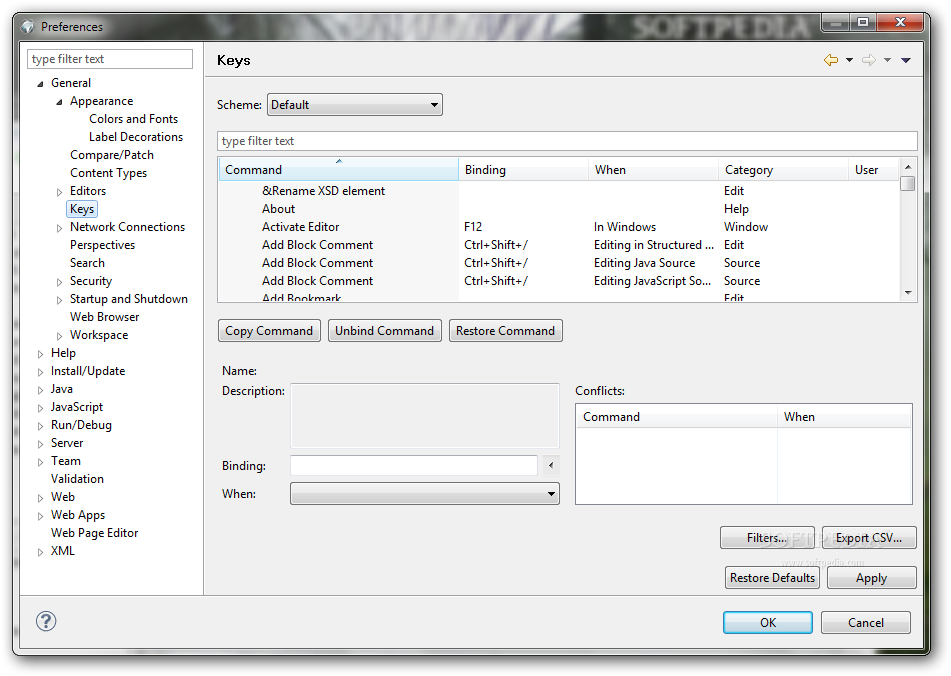Select the About command row

pyautogui.click(x=558, y=209)
